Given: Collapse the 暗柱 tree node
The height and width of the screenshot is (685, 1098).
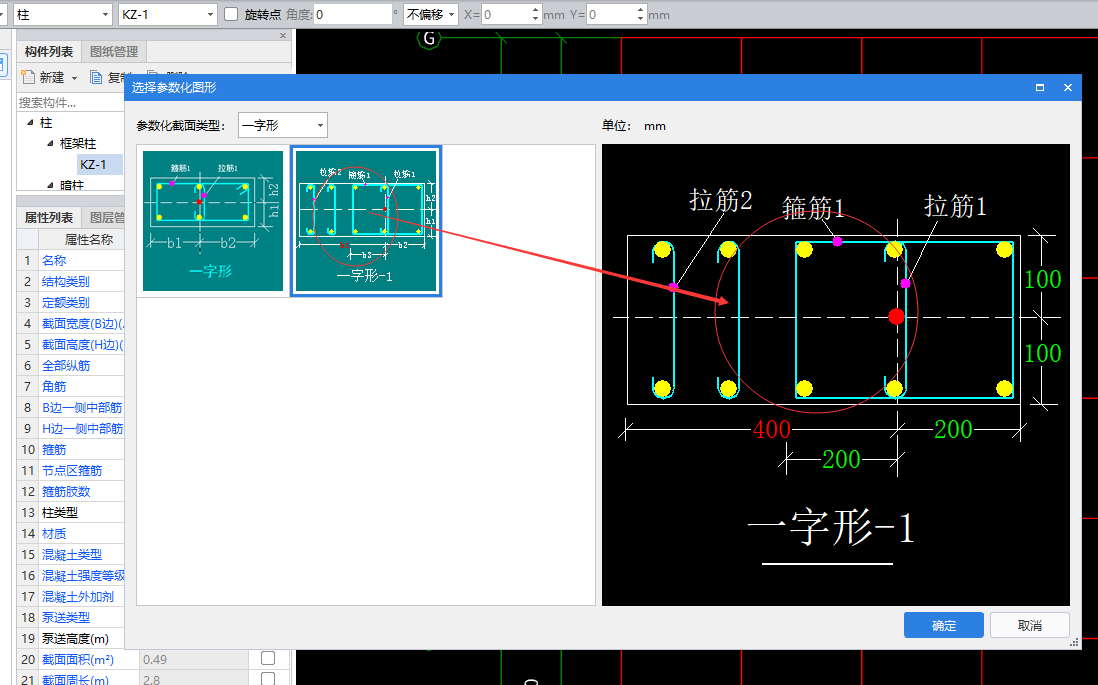Looking at the screenshot, I should 50,185.
